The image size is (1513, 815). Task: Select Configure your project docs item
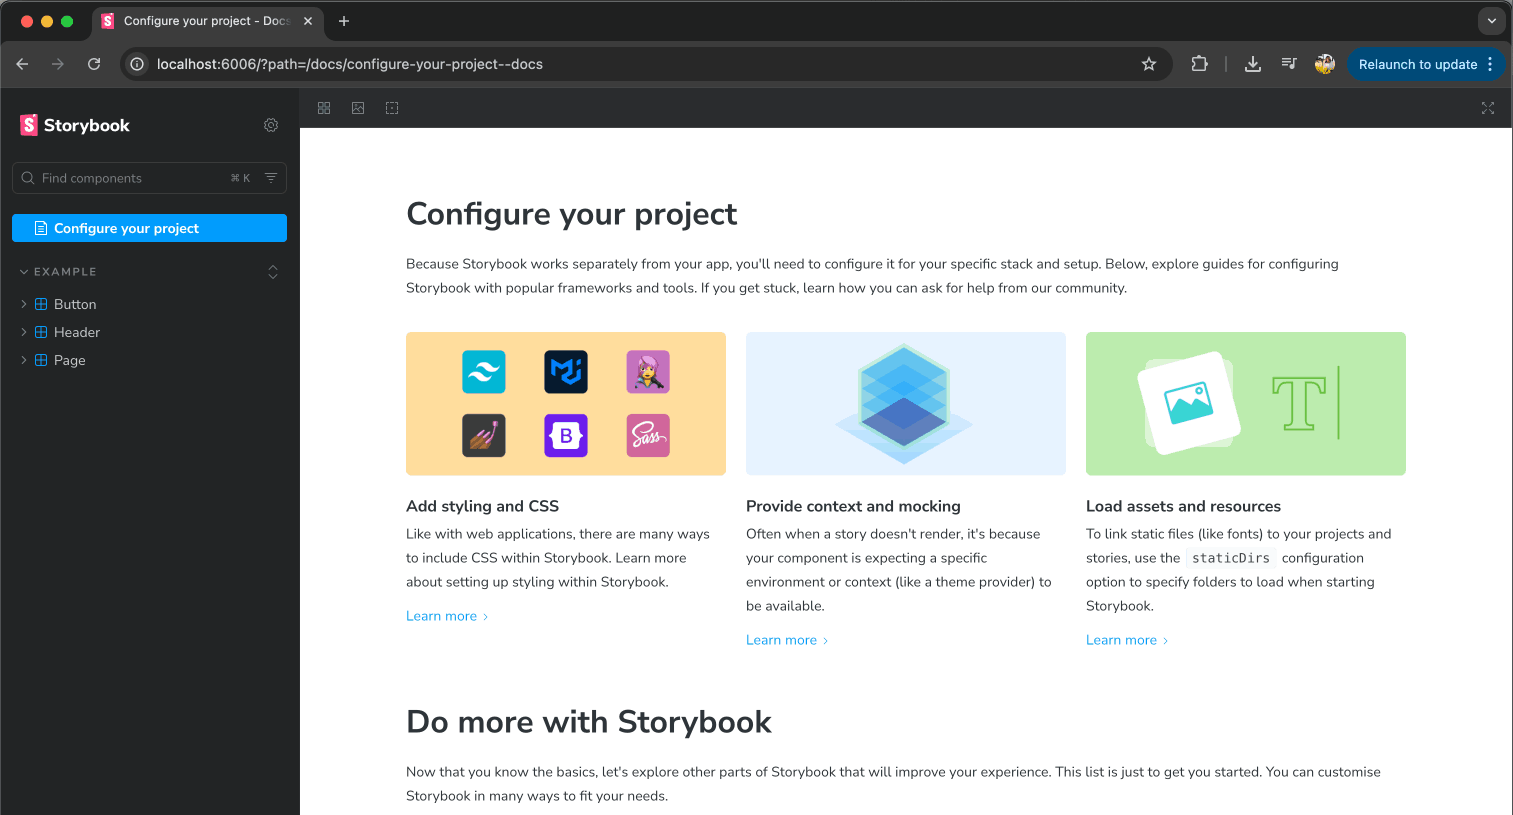149,228
